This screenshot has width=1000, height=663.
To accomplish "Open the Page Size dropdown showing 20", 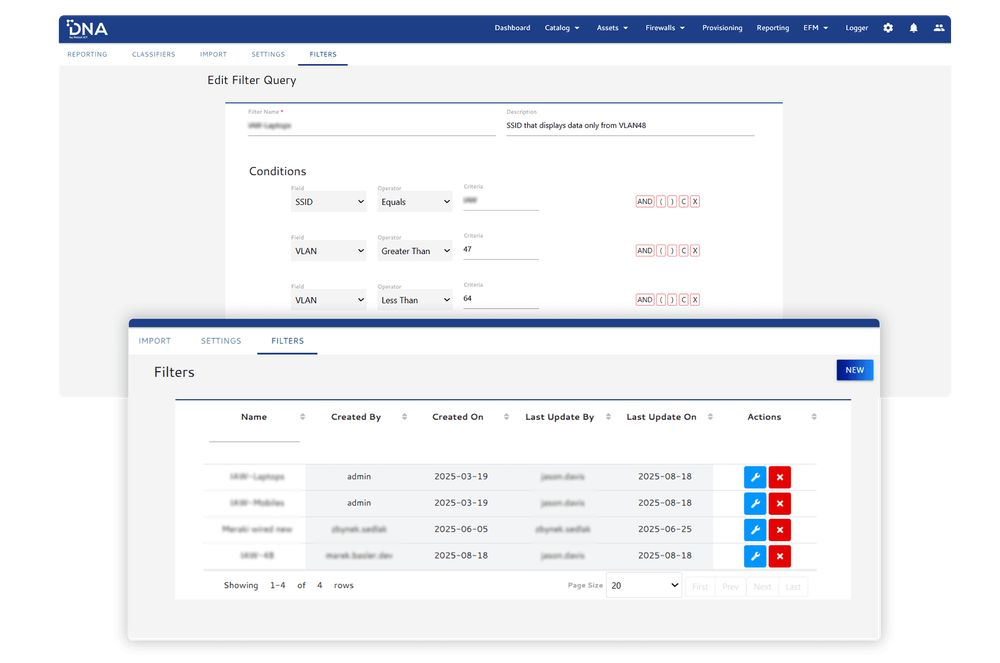I will (x=644, y=586).
